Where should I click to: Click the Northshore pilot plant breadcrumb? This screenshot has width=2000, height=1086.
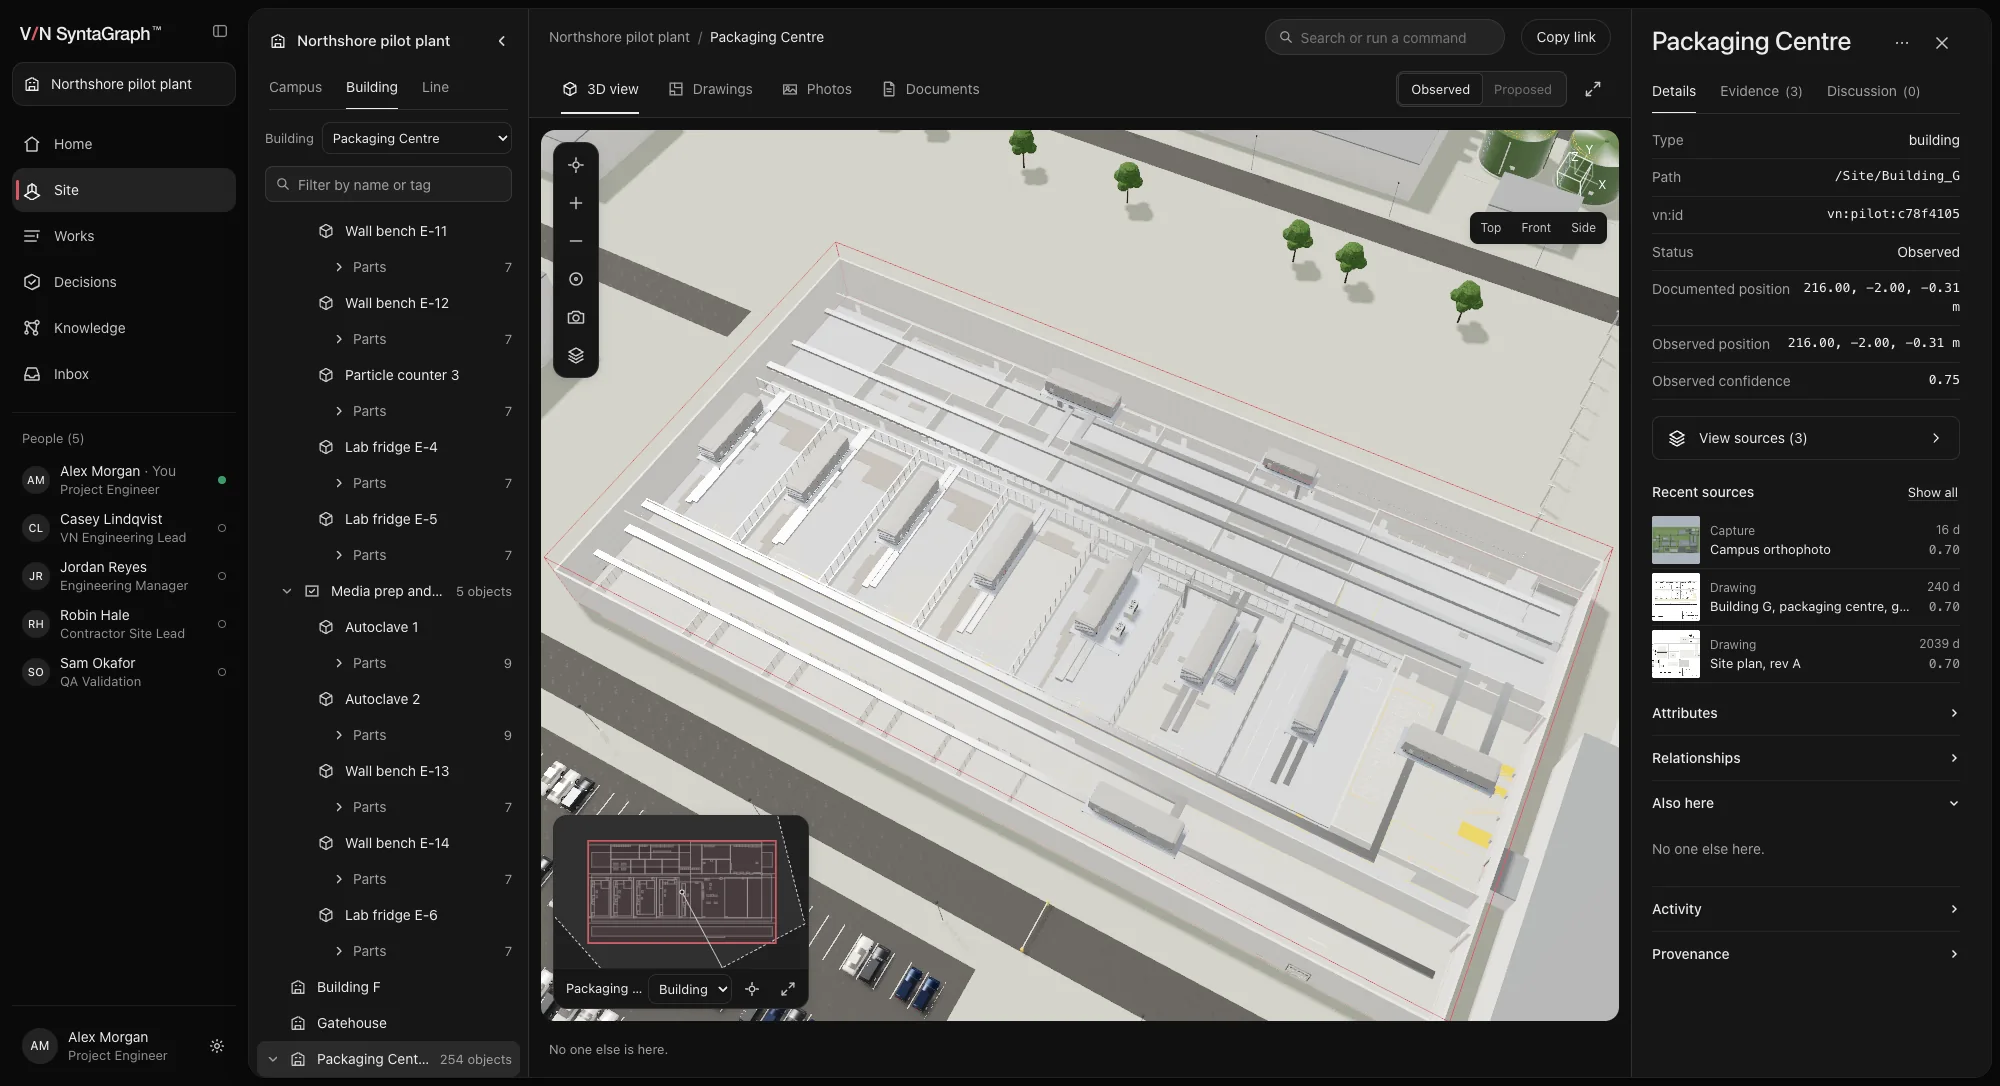coord(619,37)
